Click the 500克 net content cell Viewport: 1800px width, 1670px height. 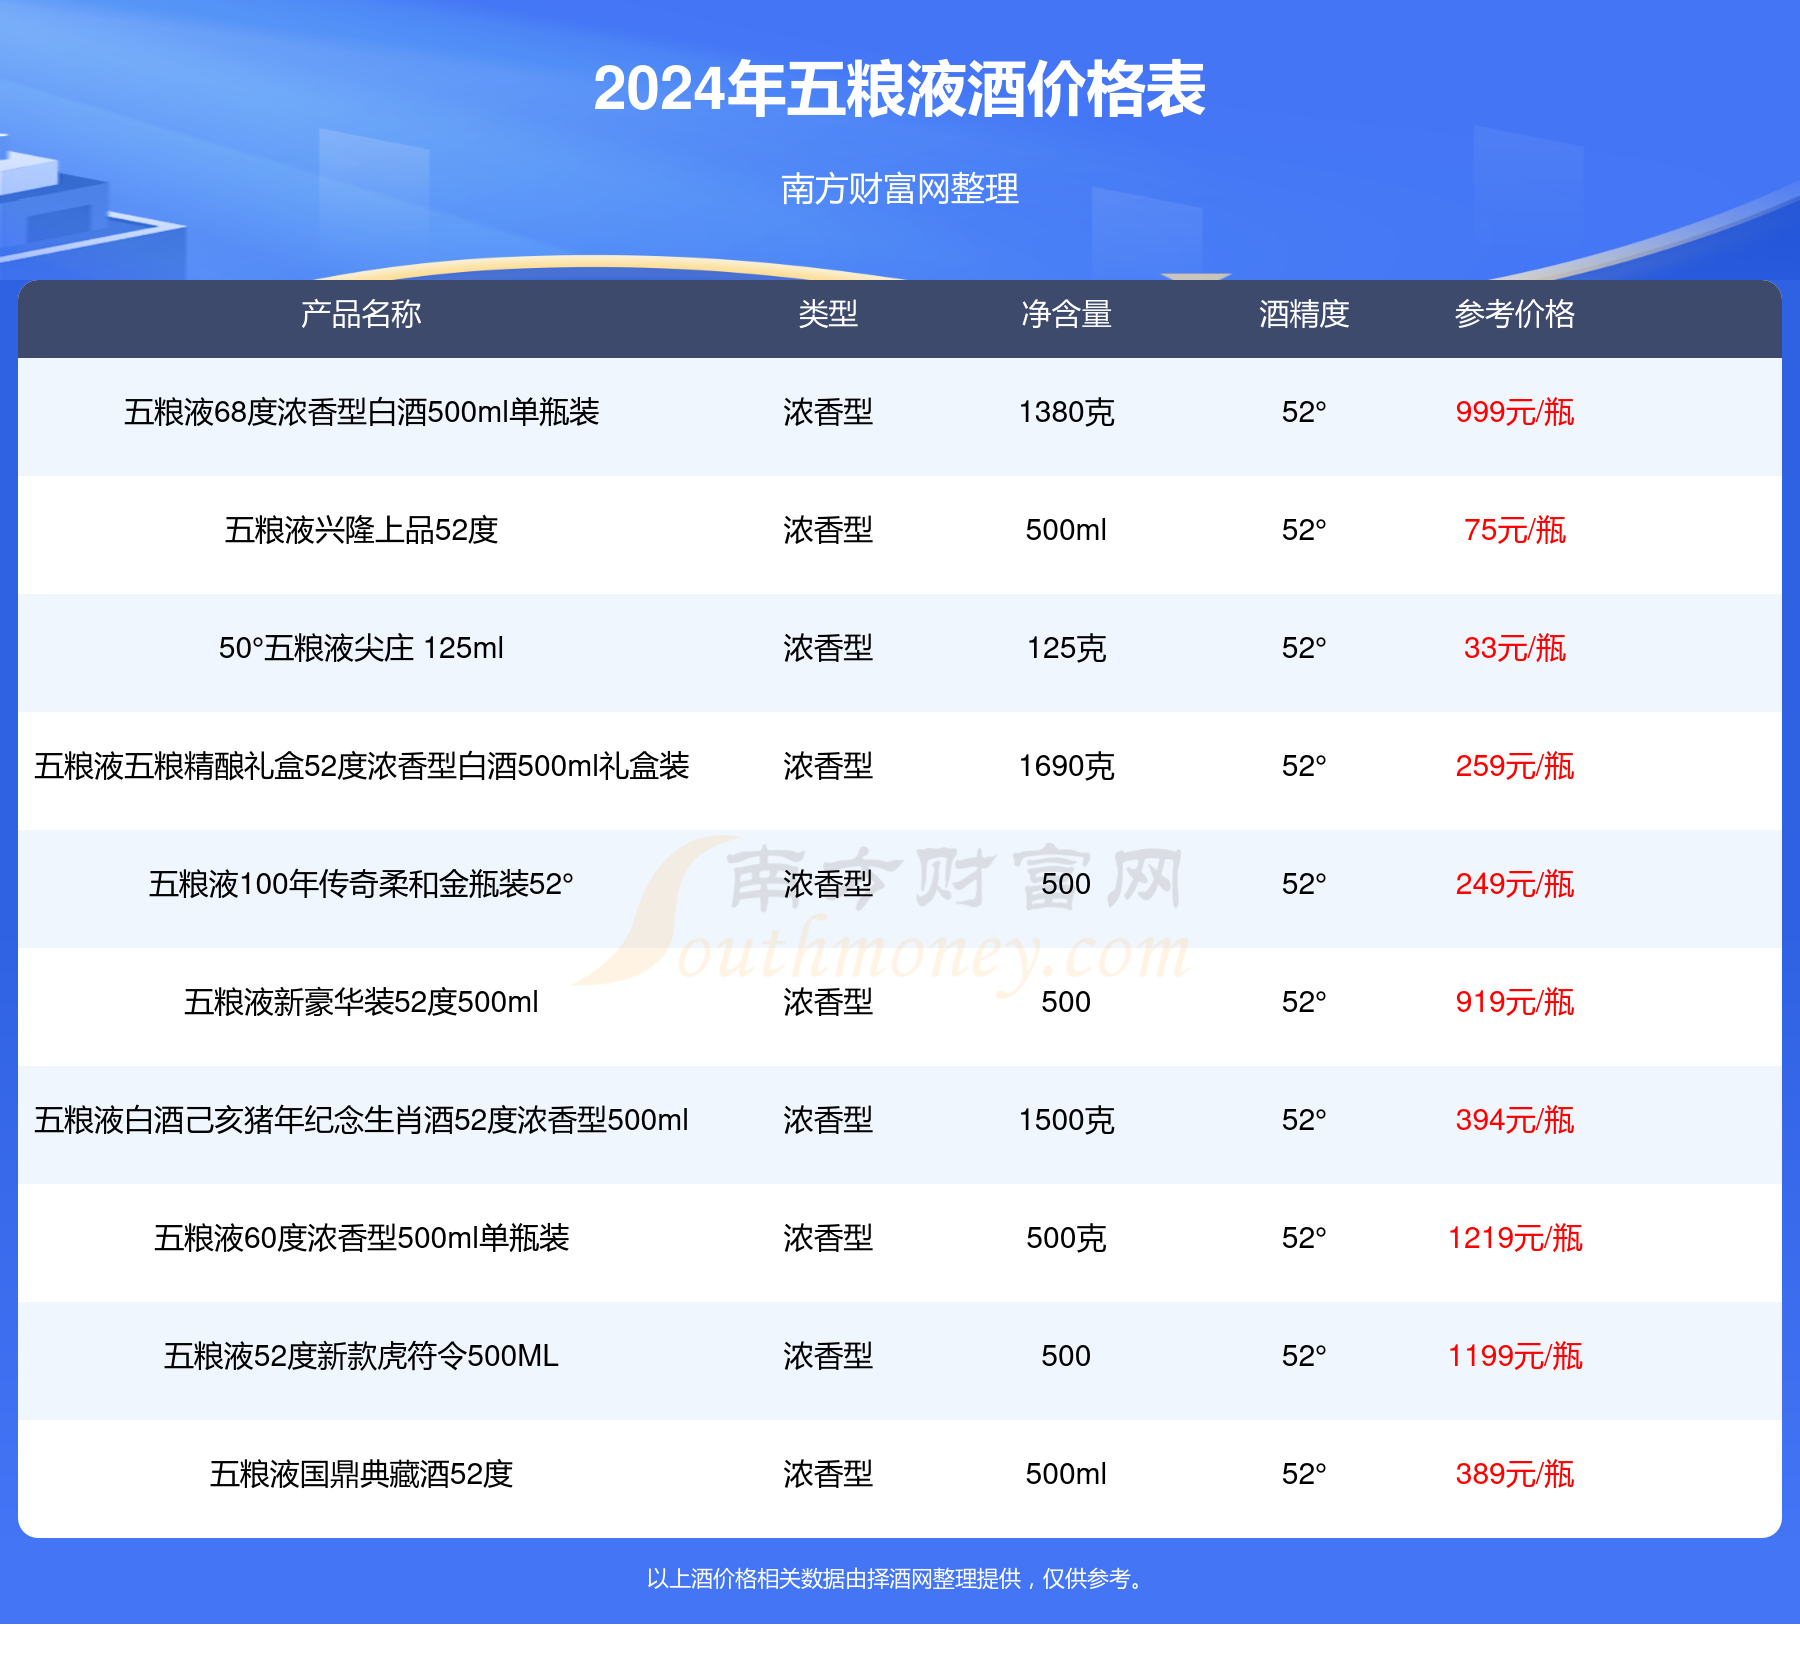coord(1066,1238)
